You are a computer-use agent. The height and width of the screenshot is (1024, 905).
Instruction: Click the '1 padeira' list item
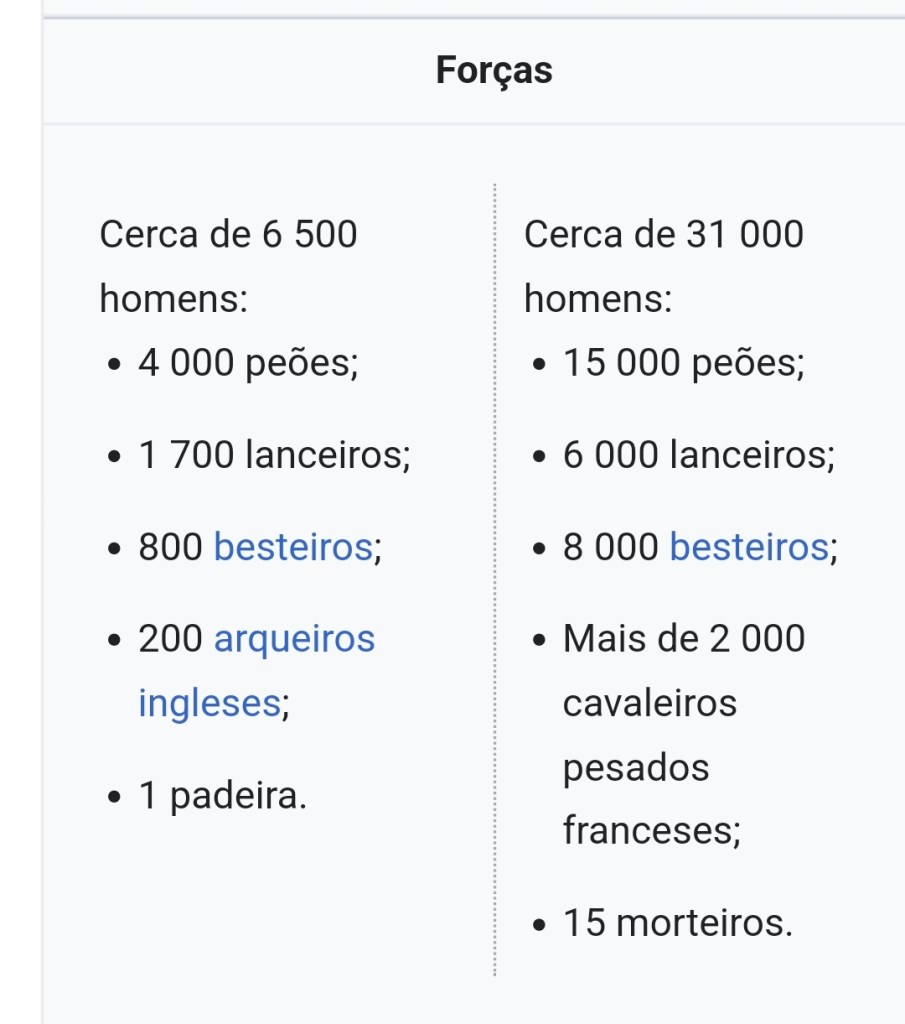click(222, 796)
